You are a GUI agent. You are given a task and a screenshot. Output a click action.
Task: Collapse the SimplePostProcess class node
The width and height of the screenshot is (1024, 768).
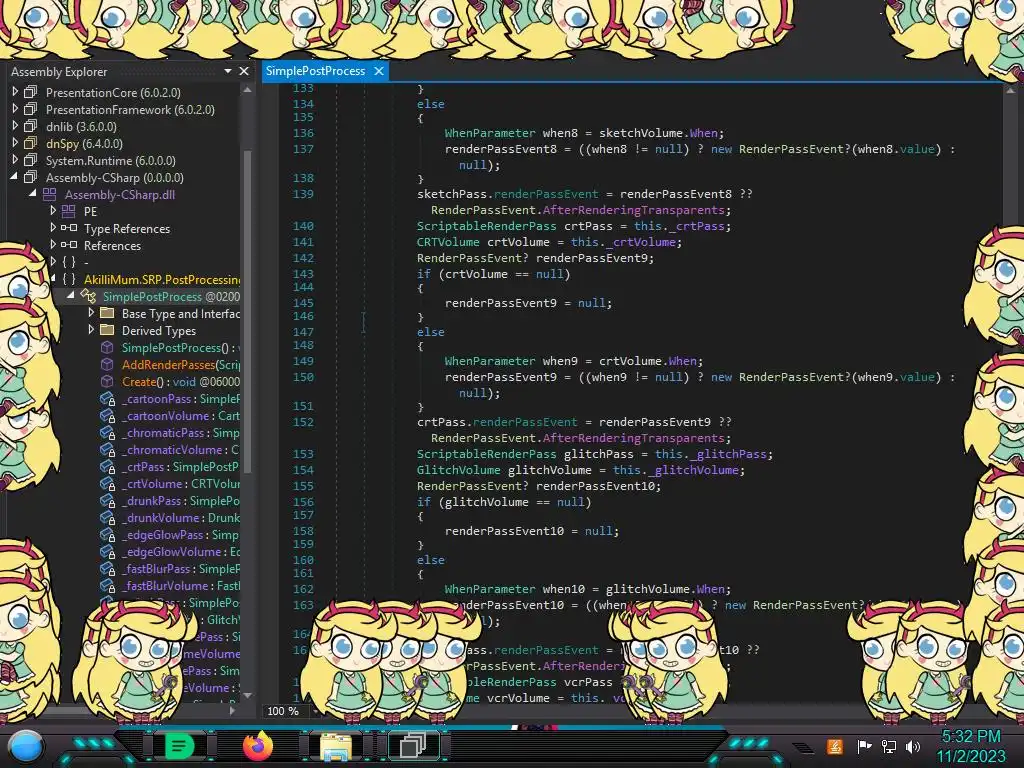tap(71, 296)
